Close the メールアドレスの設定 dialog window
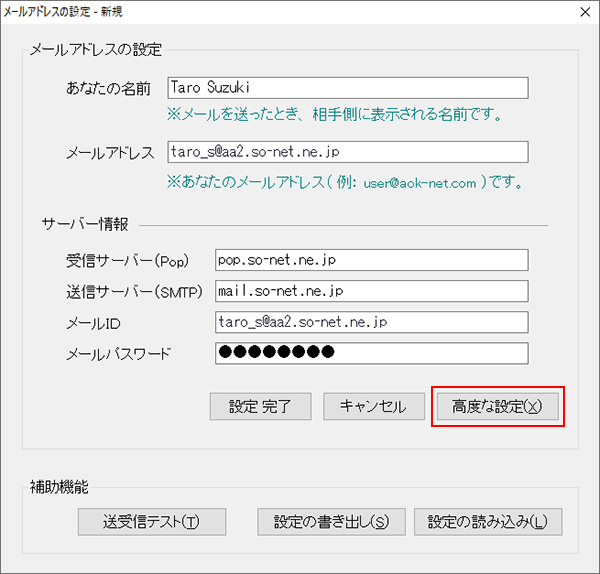Viewport: 600px width, 574px height. click(583, 12)
